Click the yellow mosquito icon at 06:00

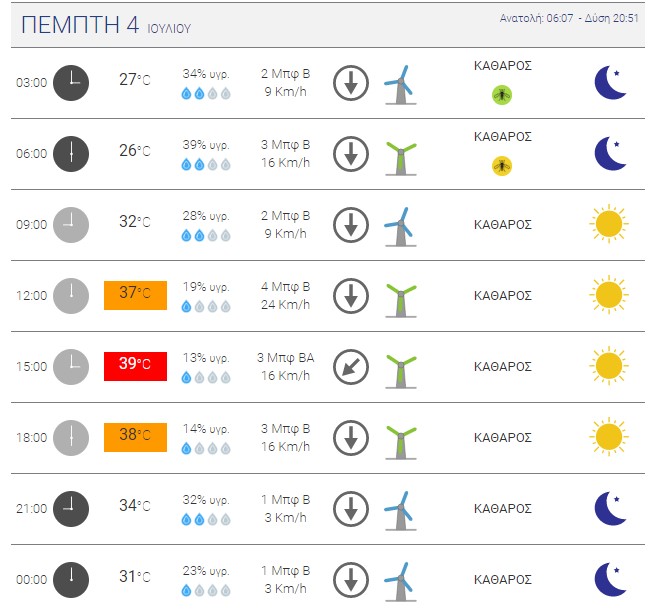coord(501,165)
